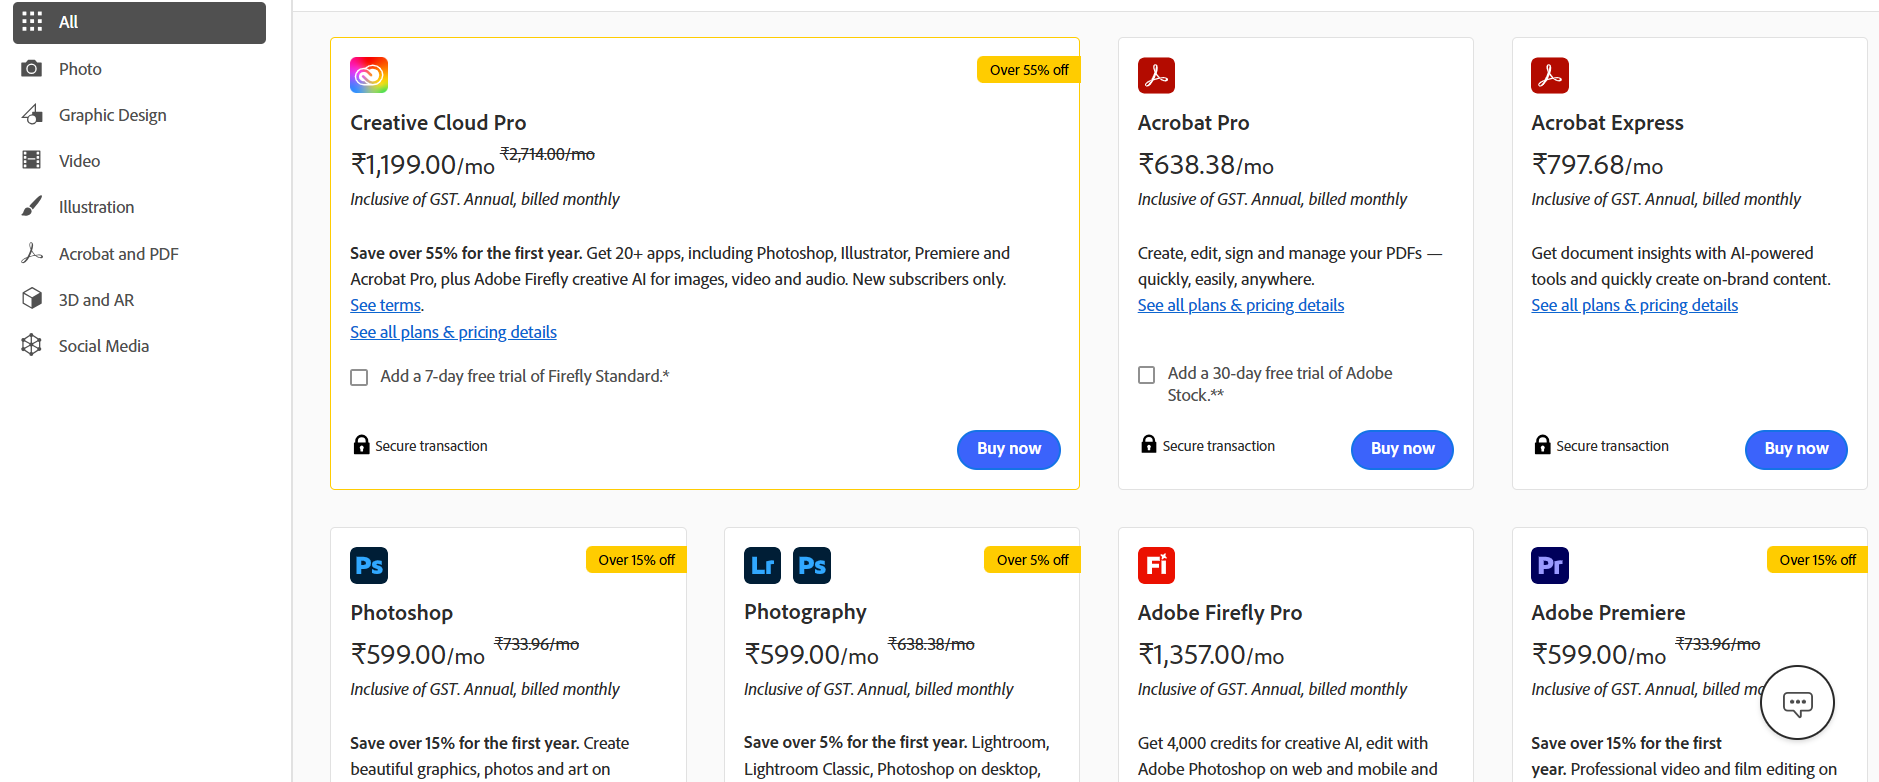Click the Acrobat Express heading

1607,123
